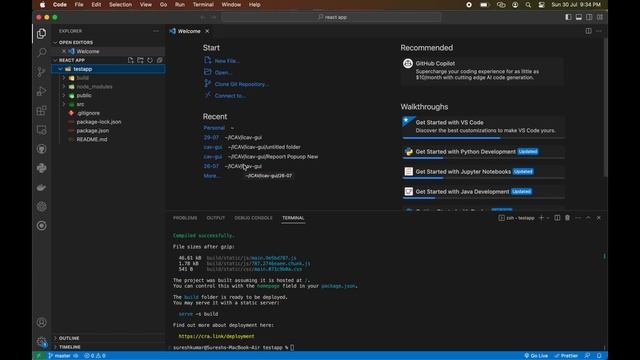
Task: Toggle primary side bar visibility
Action: [568, 17]
